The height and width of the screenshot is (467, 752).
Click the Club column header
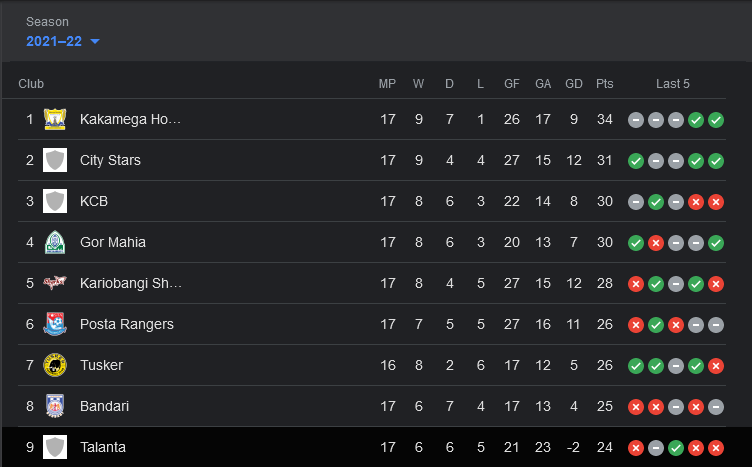31,84
